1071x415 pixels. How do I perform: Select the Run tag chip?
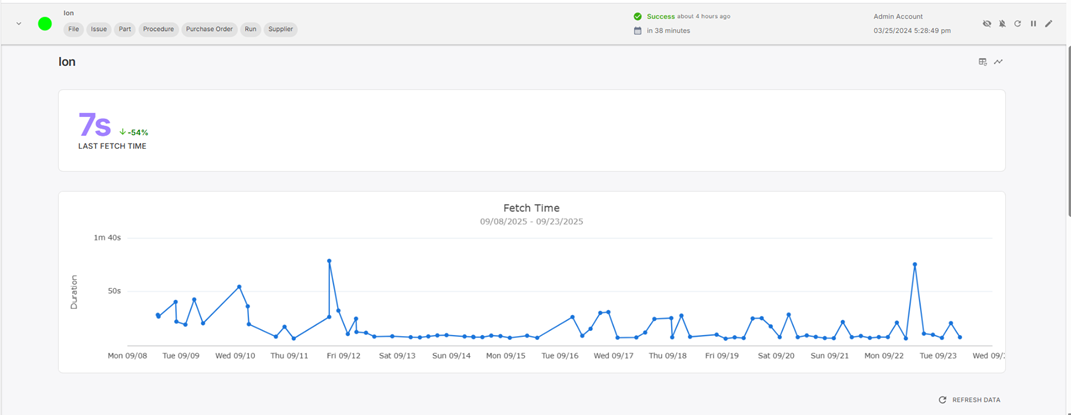[x=250, y=29]
